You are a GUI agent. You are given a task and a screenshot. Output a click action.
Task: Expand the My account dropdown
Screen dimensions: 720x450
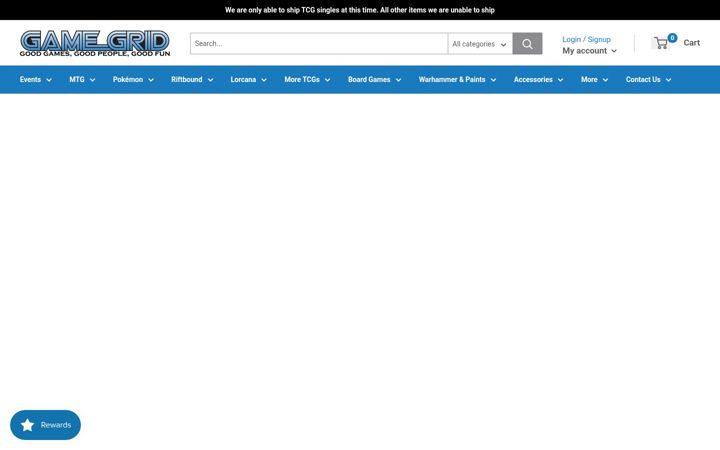click(x=590, y=51)
